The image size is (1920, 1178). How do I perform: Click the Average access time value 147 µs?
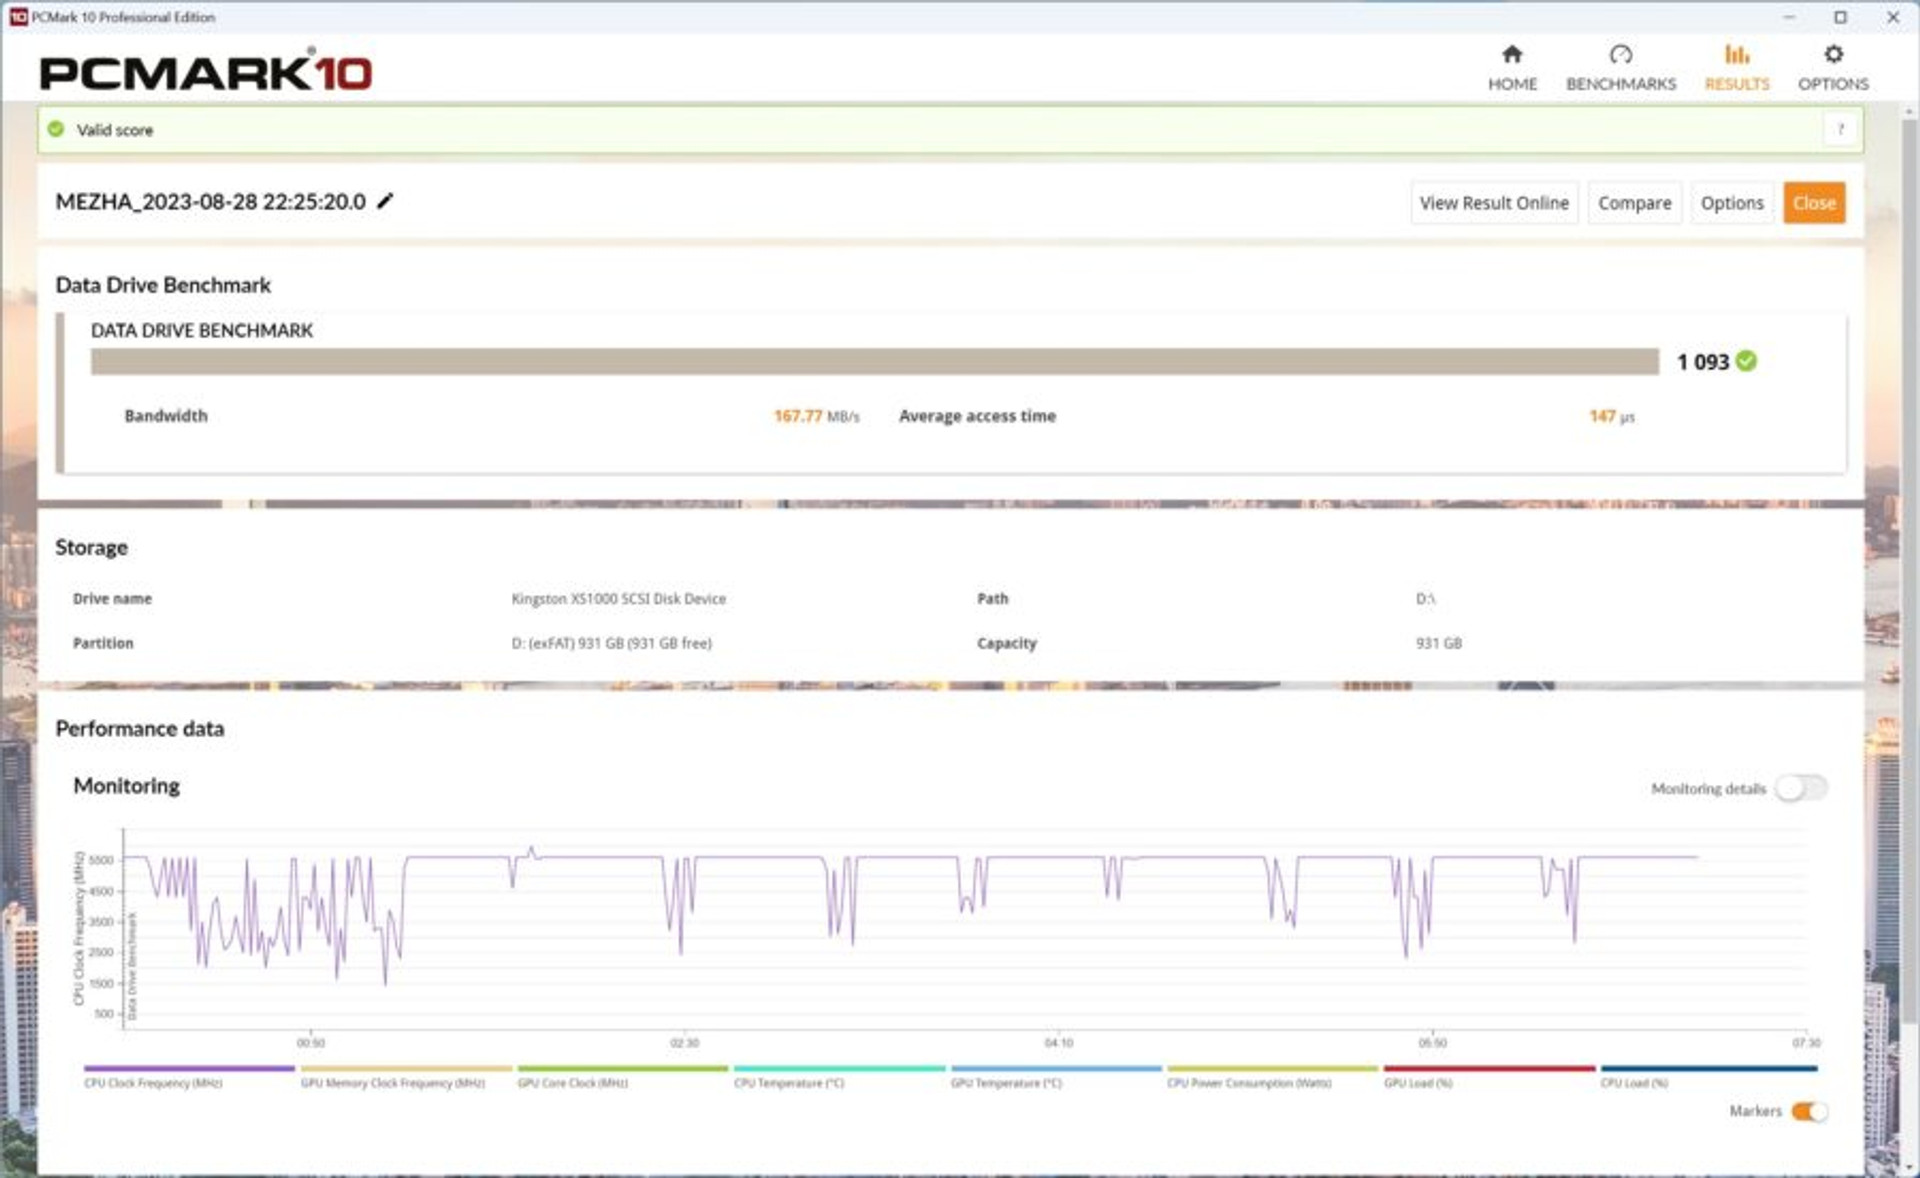pyautogui.click(x=1611, y=416)
